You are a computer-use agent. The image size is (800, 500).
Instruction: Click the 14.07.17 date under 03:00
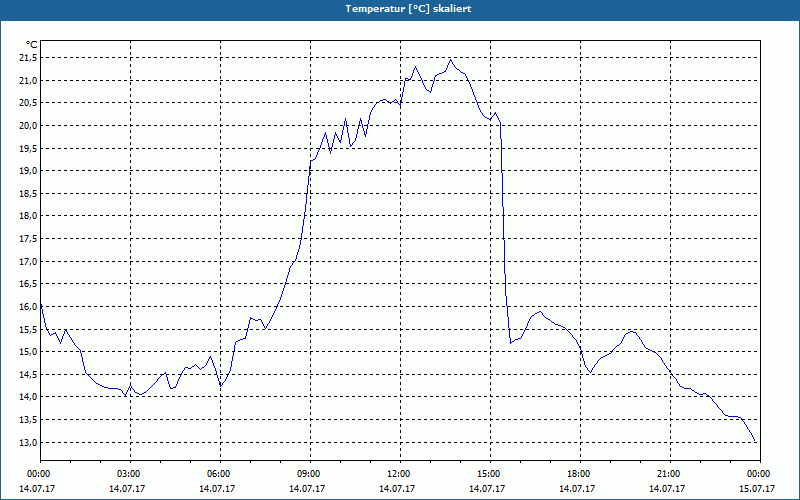click(x=127, y=489)
